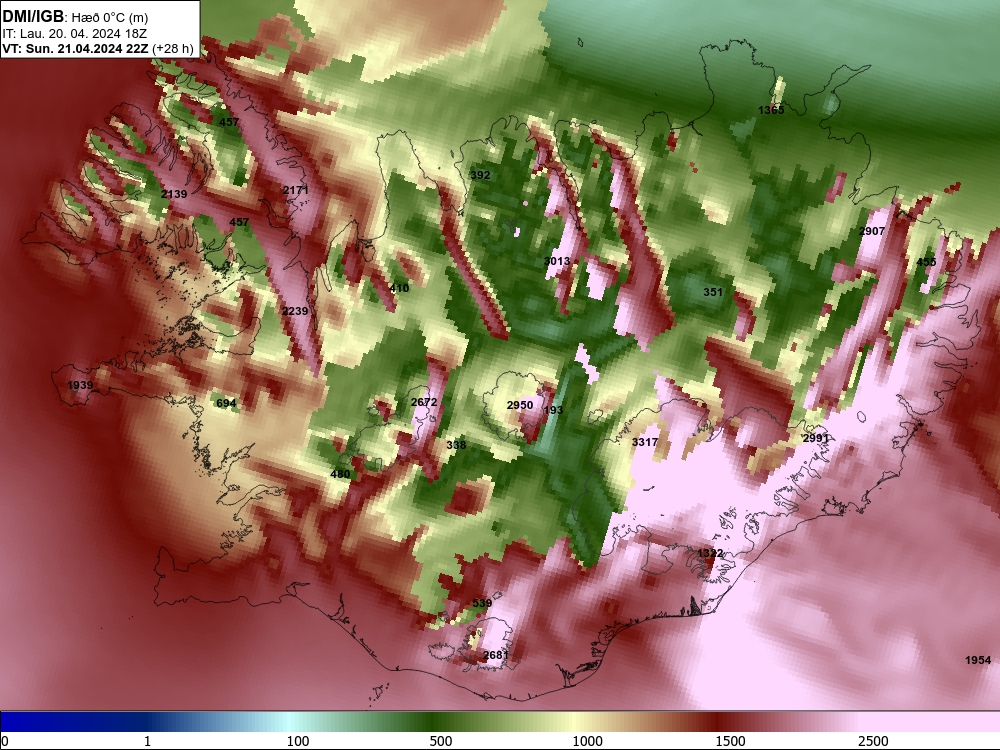The height and width of the screenshot is (750, 1000).
Task: Click the map value 480
Action: point(341,474)
